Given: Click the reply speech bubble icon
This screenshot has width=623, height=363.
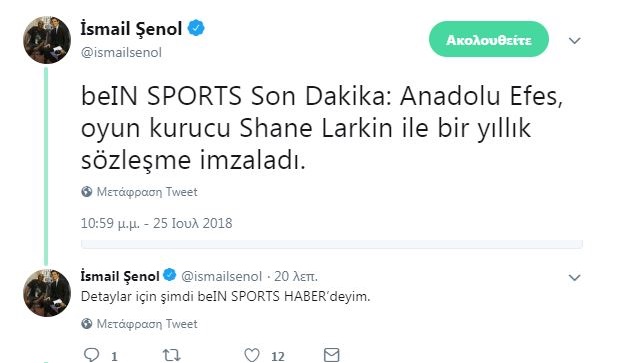Looking at the screenshot, I should (92, 354).
